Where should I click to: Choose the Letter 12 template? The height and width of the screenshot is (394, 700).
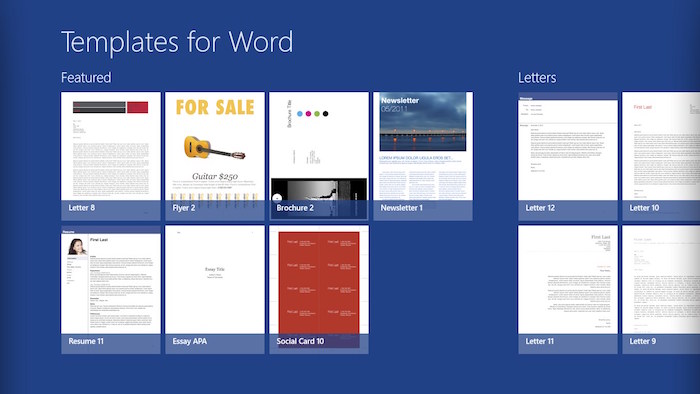pos(568,156)
